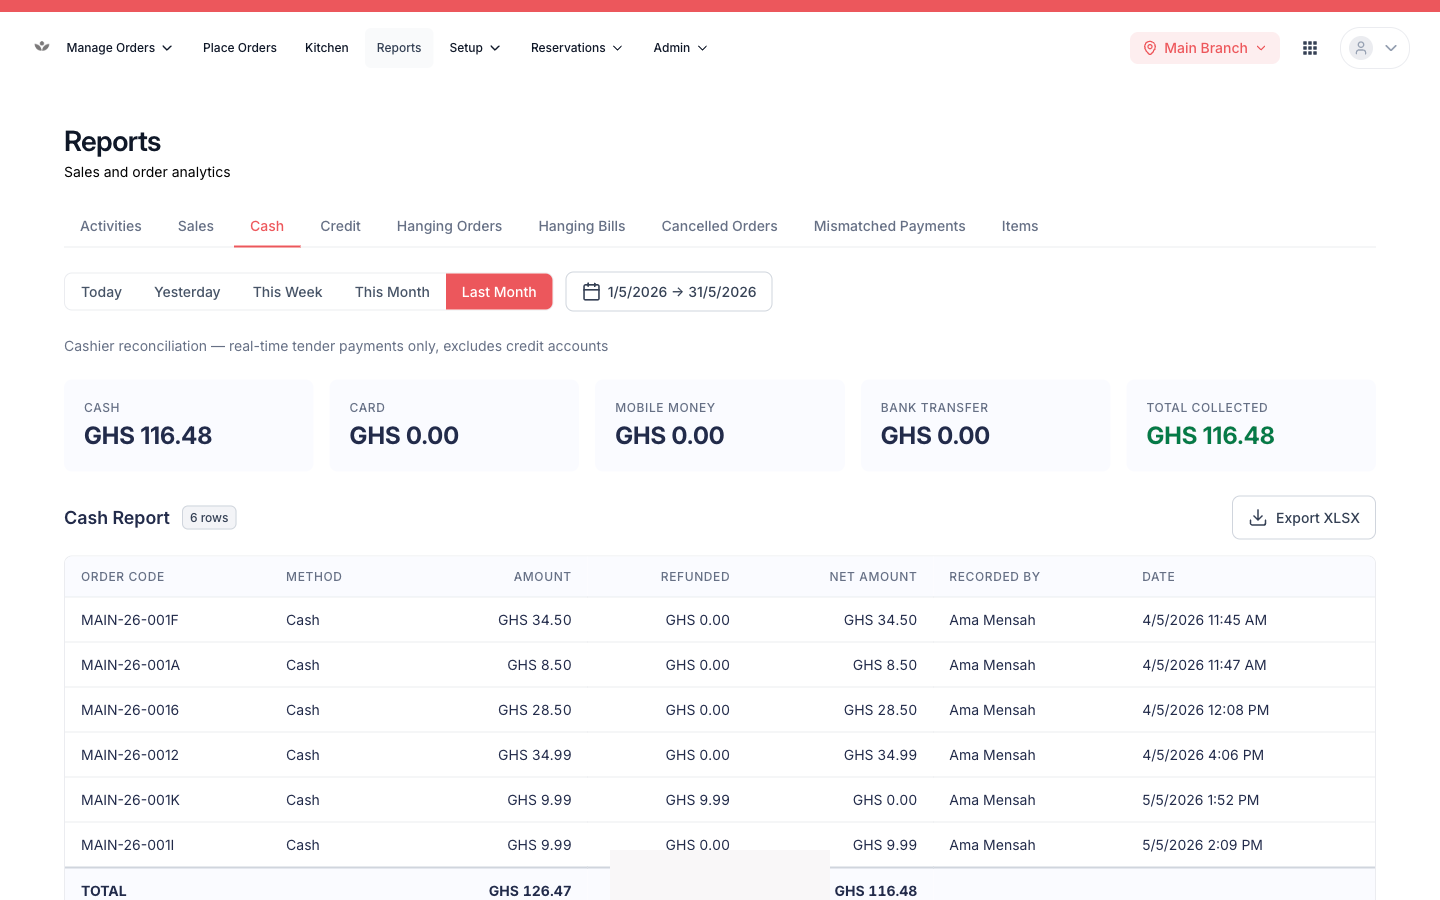Click the CASH summary card GHS 116.48
Viewport: 1440px width, 900px height.
(189, 425)
